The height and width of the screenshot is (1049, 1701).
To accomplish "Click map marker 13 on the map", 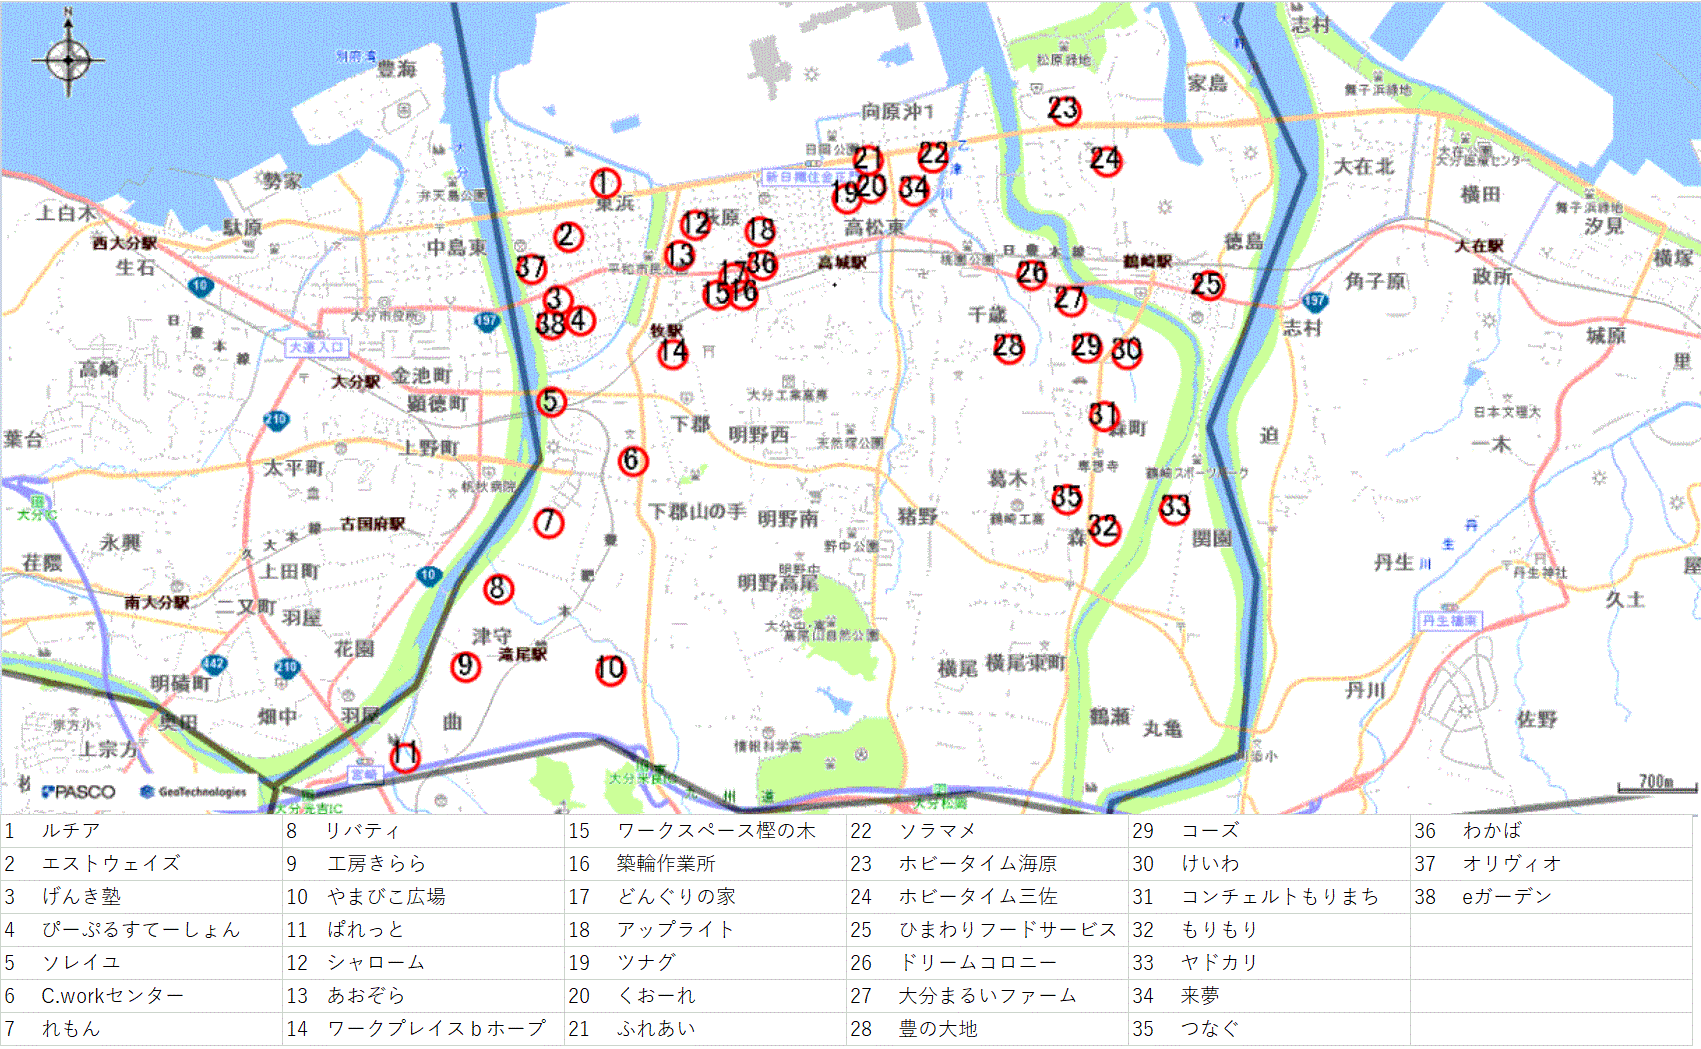I will coord(680,256).
